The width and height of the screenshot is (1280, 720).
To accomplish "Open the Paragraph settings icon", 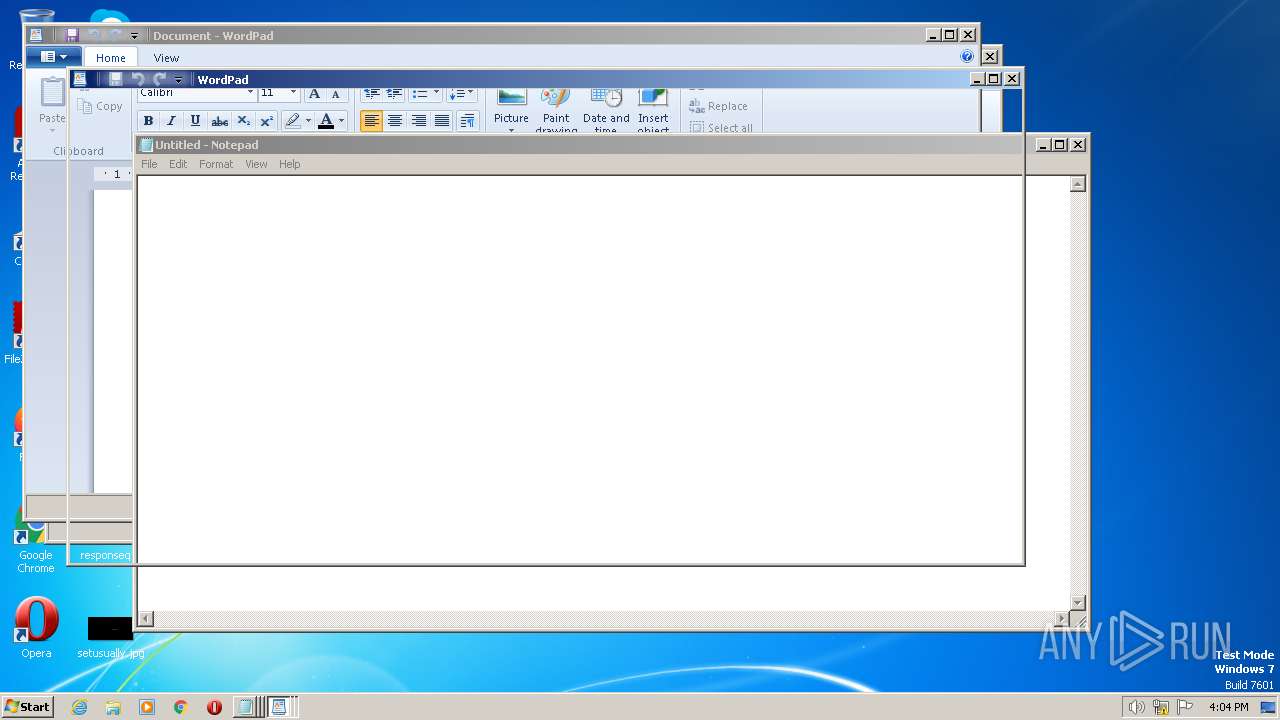I will (x=467, y=121).
